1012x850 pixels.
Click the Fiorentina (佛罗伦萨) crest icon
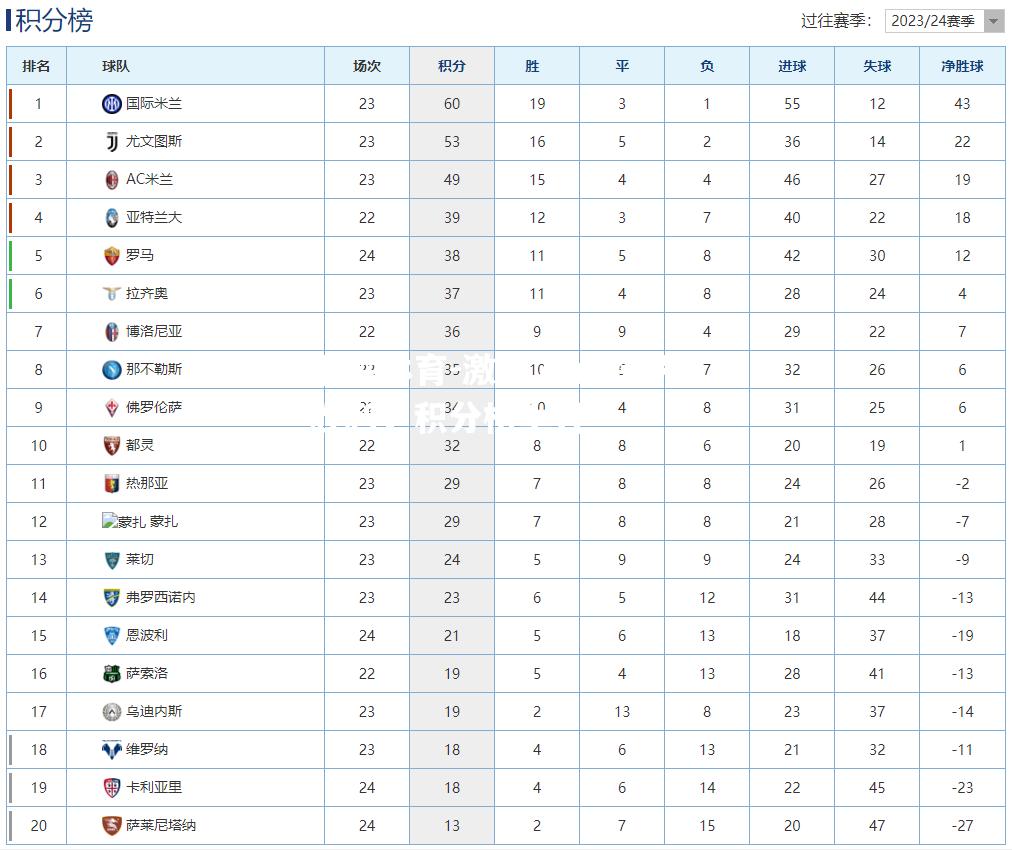(x=112, y=408)
